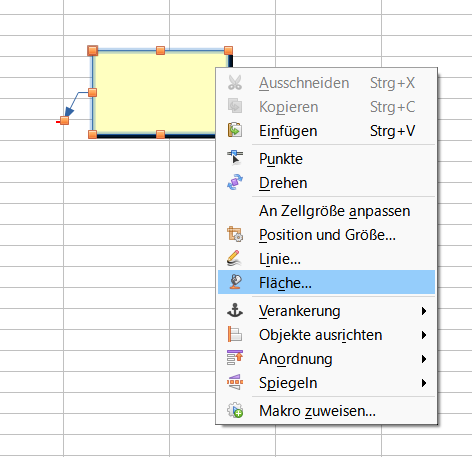472x457 pixels.
Task: Click the Position und Größe icon
Action: pyautogui.click(x=235, y=234)
